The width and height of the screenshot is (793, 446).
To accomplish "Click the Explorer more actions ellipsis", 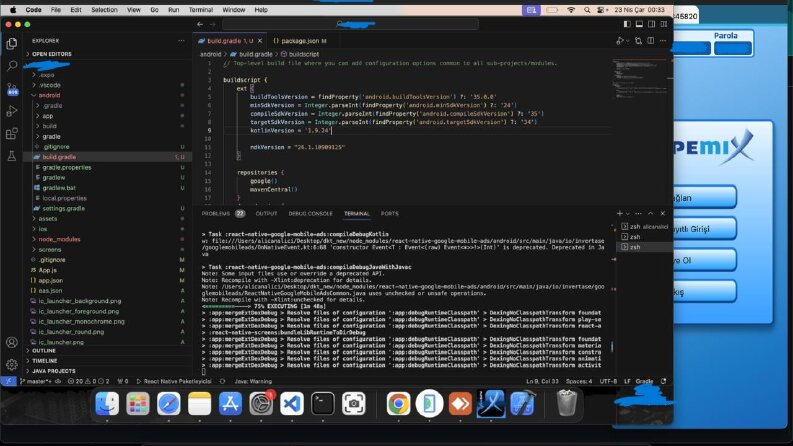I will tap(181, 40).
